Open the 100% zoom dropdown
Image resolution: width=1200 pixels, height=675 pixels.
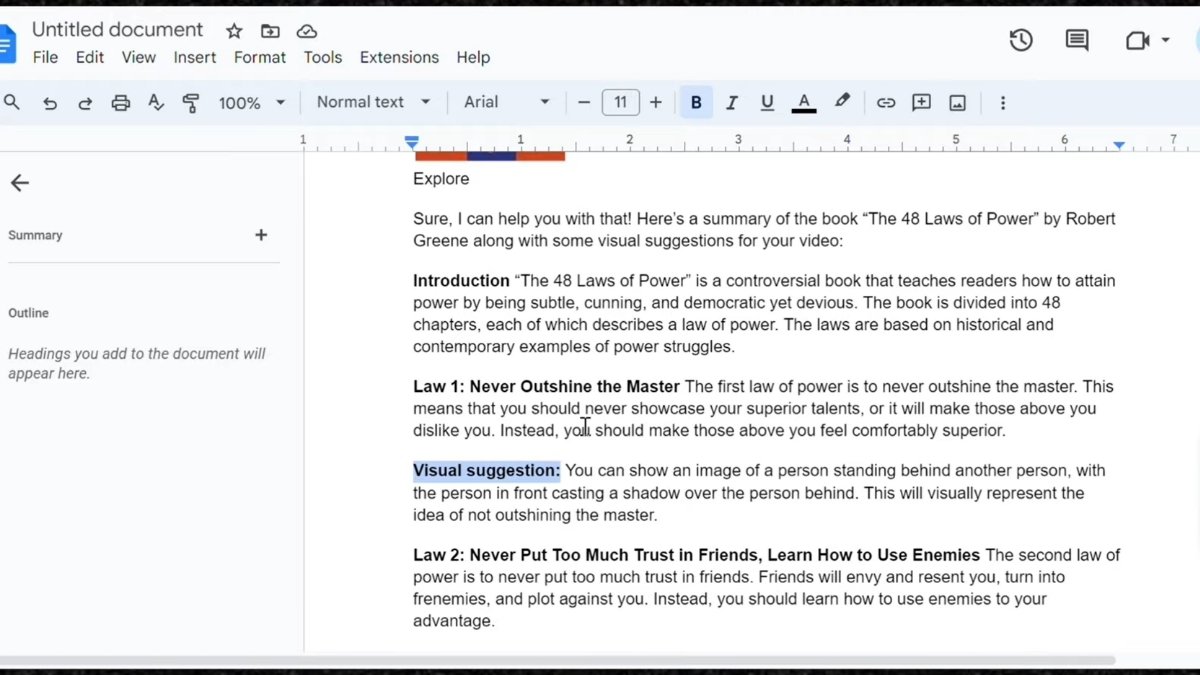(x=252, y=103)
